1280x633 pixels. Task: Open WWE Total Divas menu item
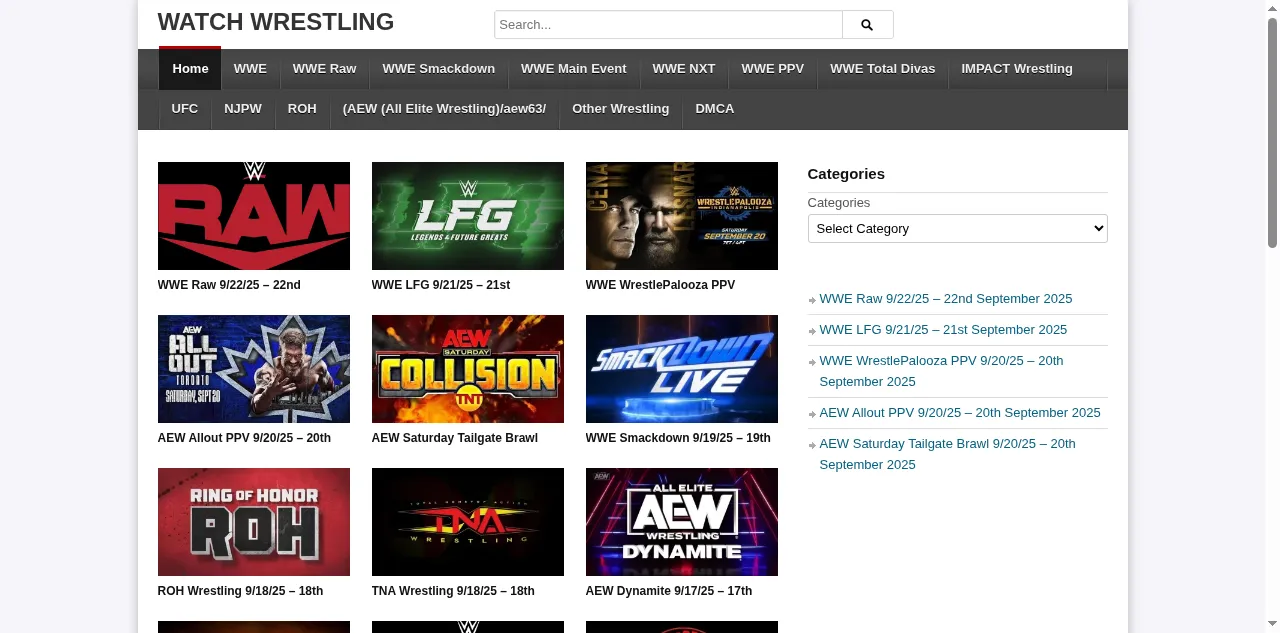pyautogui.click(x=882, y=69)
